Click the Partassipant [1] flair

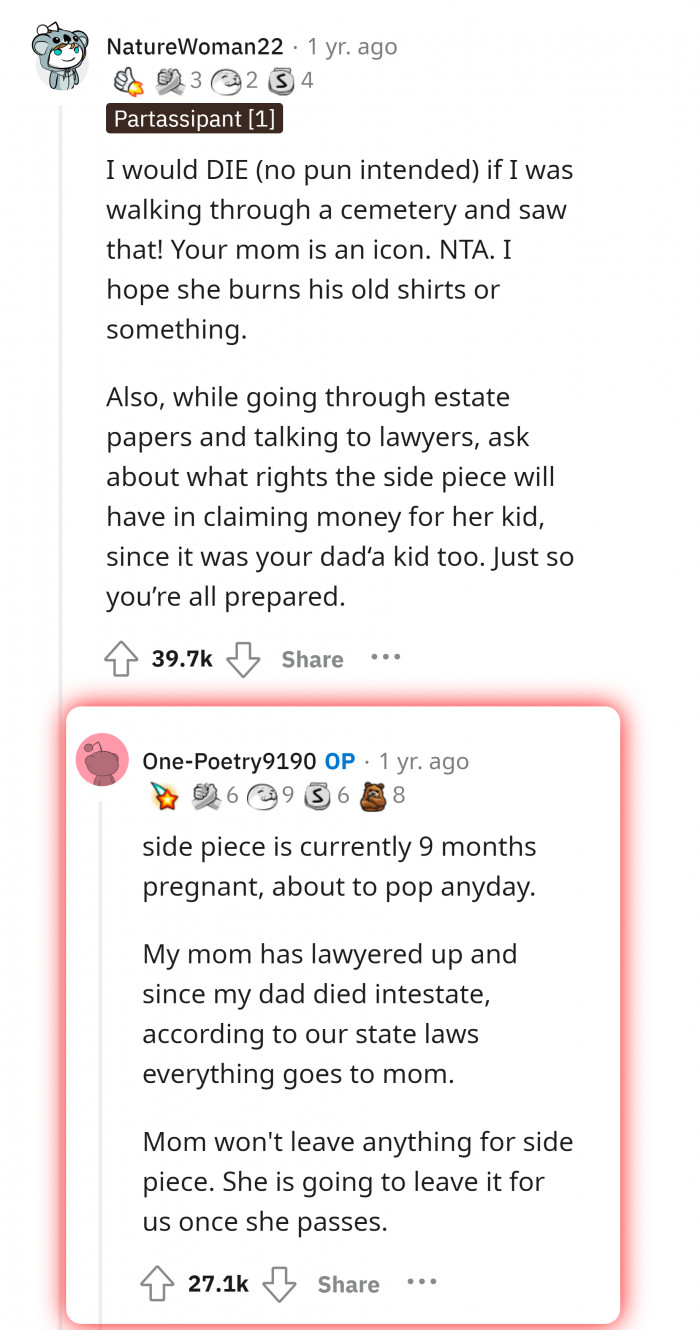pos(194,119)
